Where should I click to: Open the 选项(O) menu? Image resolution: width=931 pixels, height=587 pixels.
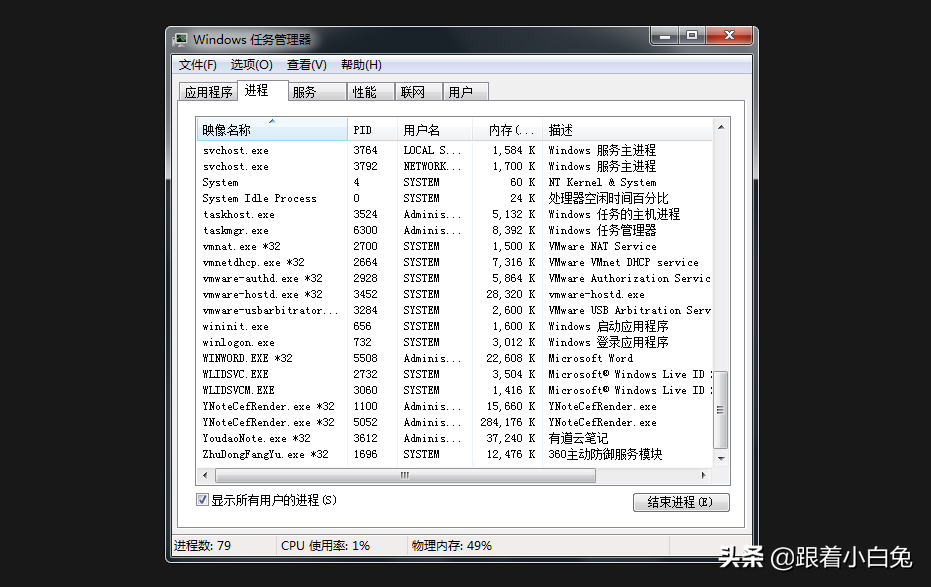pyautogui.click(x=251, y=65)
